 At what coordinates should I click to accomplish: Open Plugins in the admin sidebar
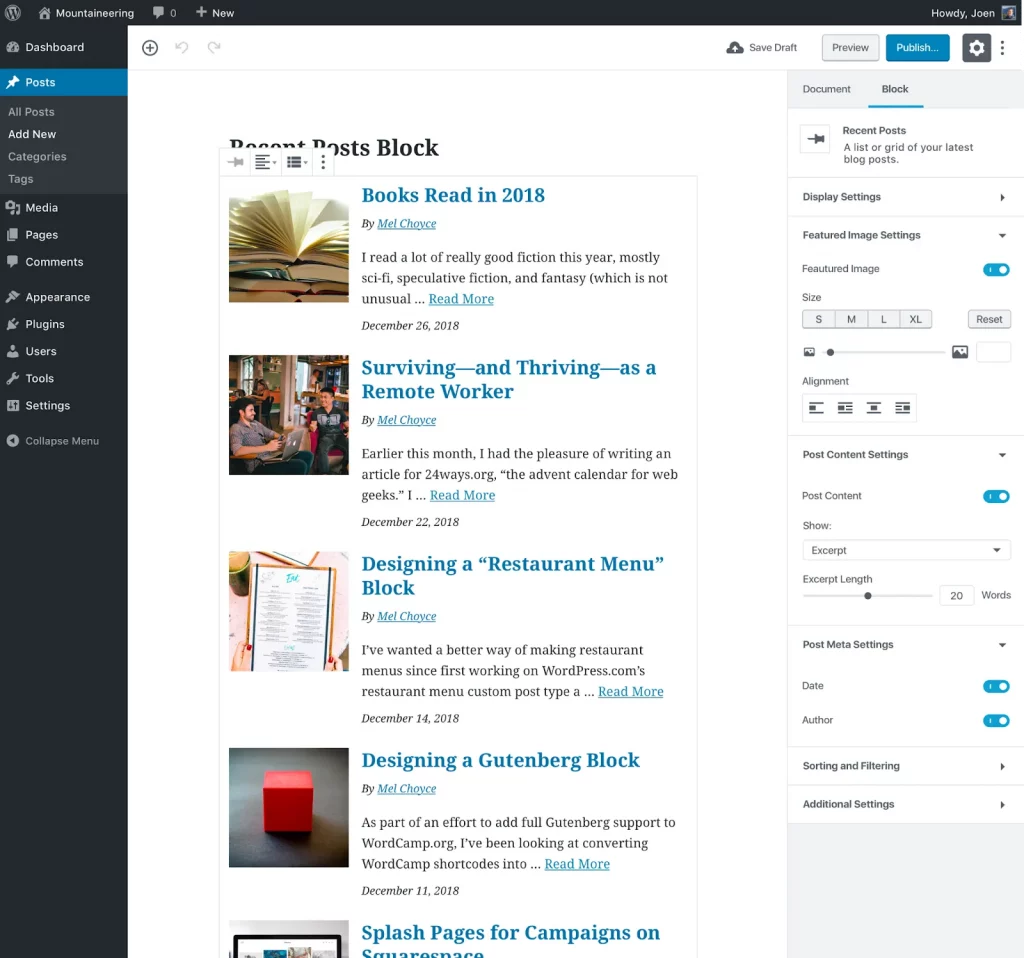pos(45,324)
